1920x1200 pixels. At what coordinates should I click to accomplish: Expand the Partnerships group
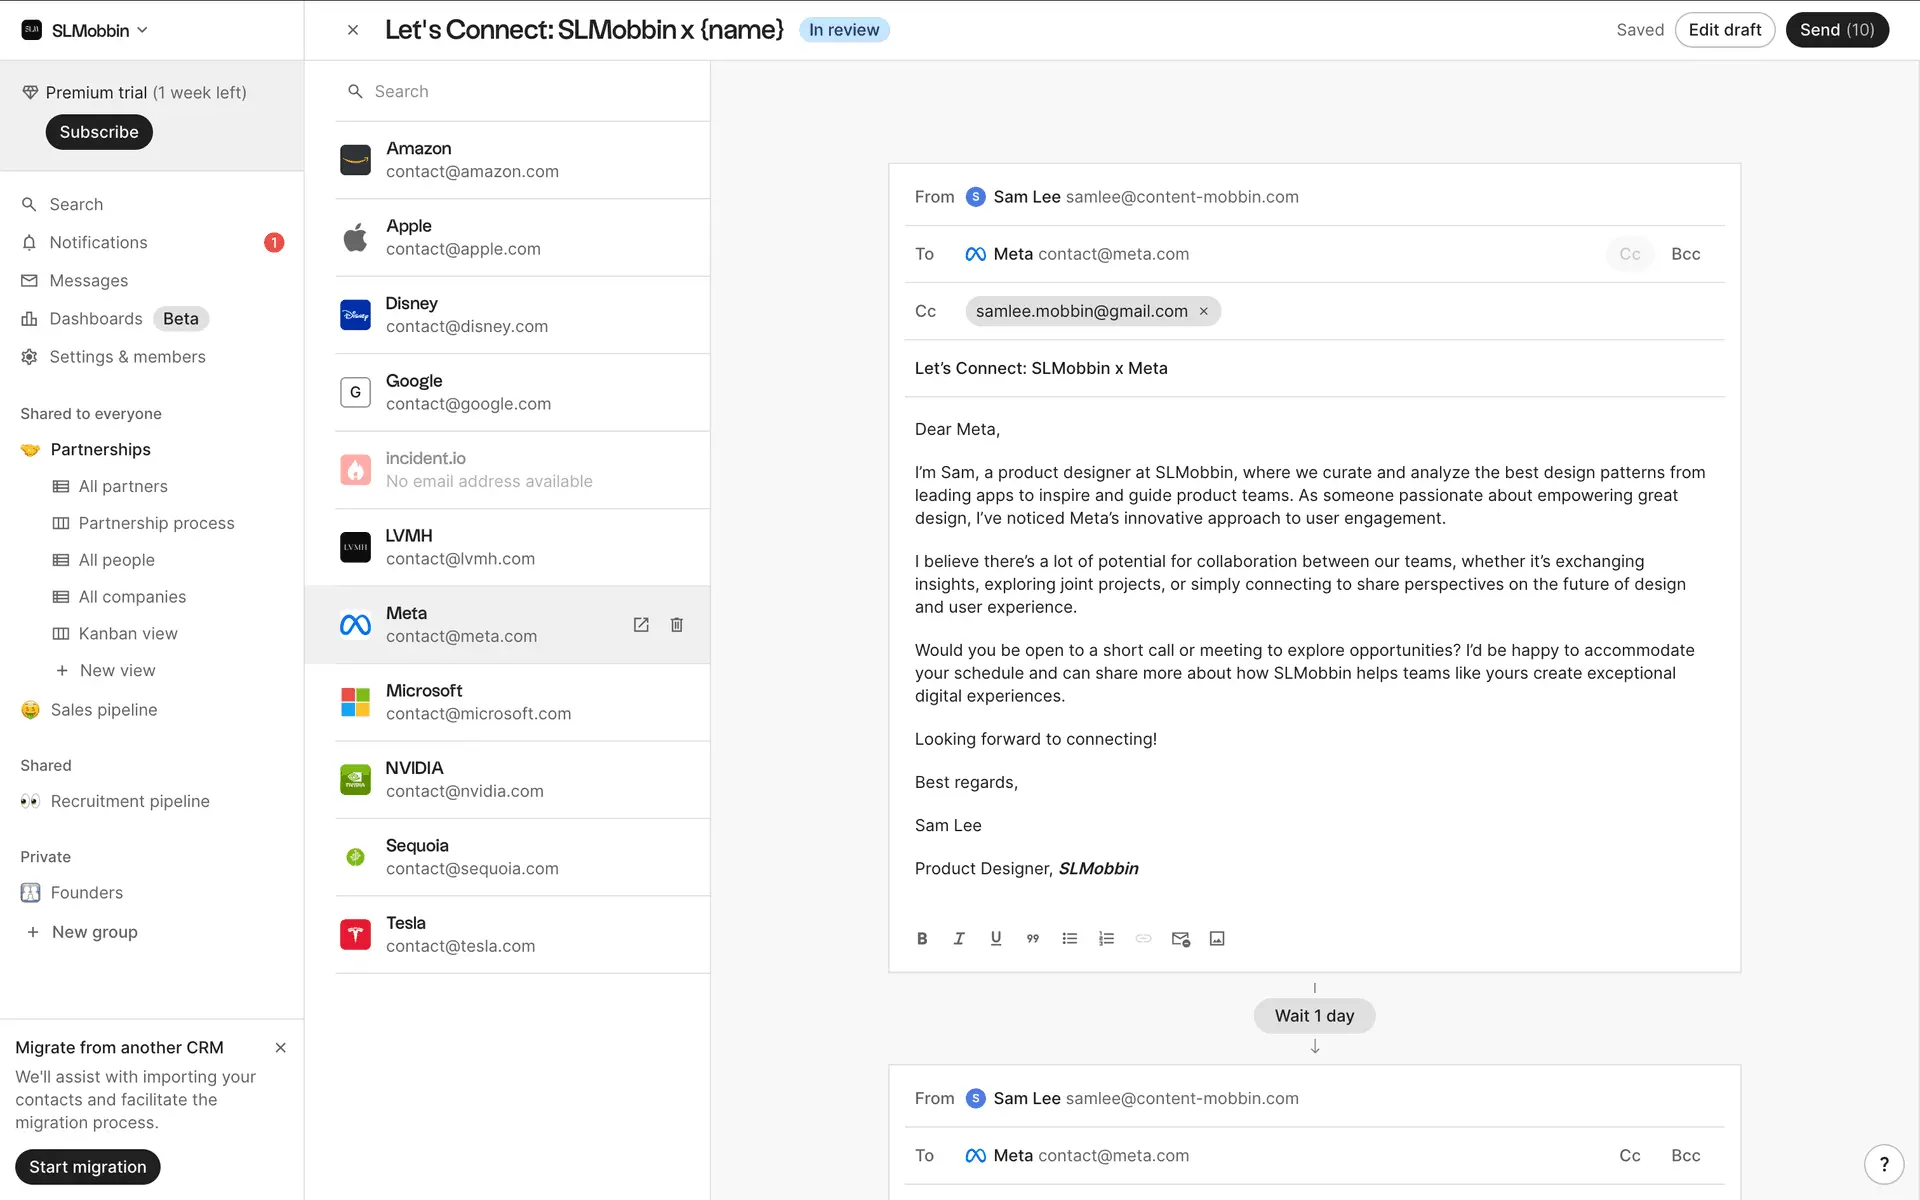pyautogui.click(x=100, y=450)
